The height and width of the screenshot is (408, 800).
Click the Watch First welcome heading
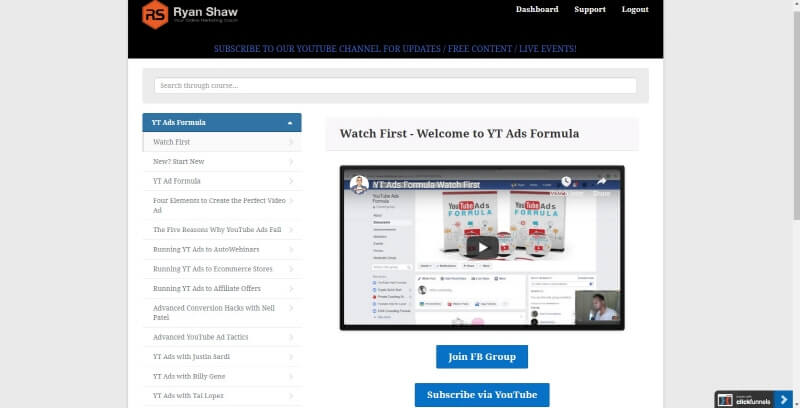tap(459, 134)
